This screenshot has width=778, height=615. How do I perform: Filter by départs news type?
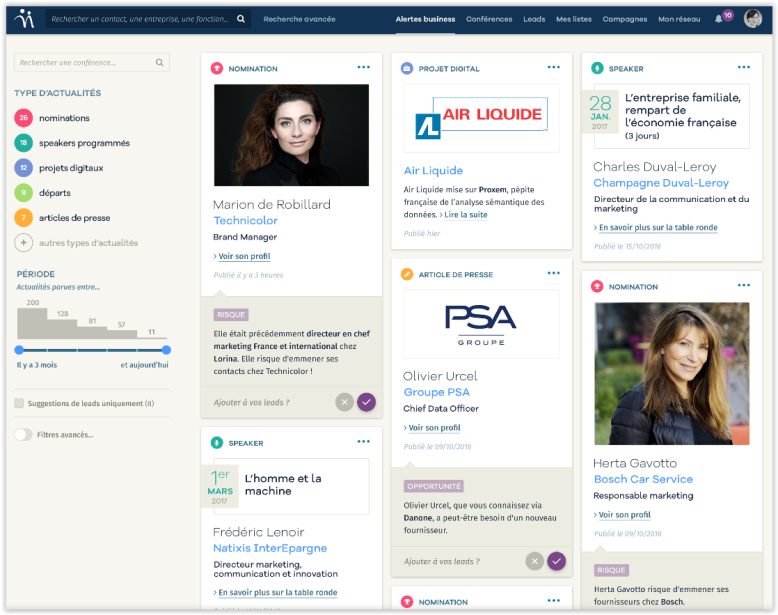point(55,193)
